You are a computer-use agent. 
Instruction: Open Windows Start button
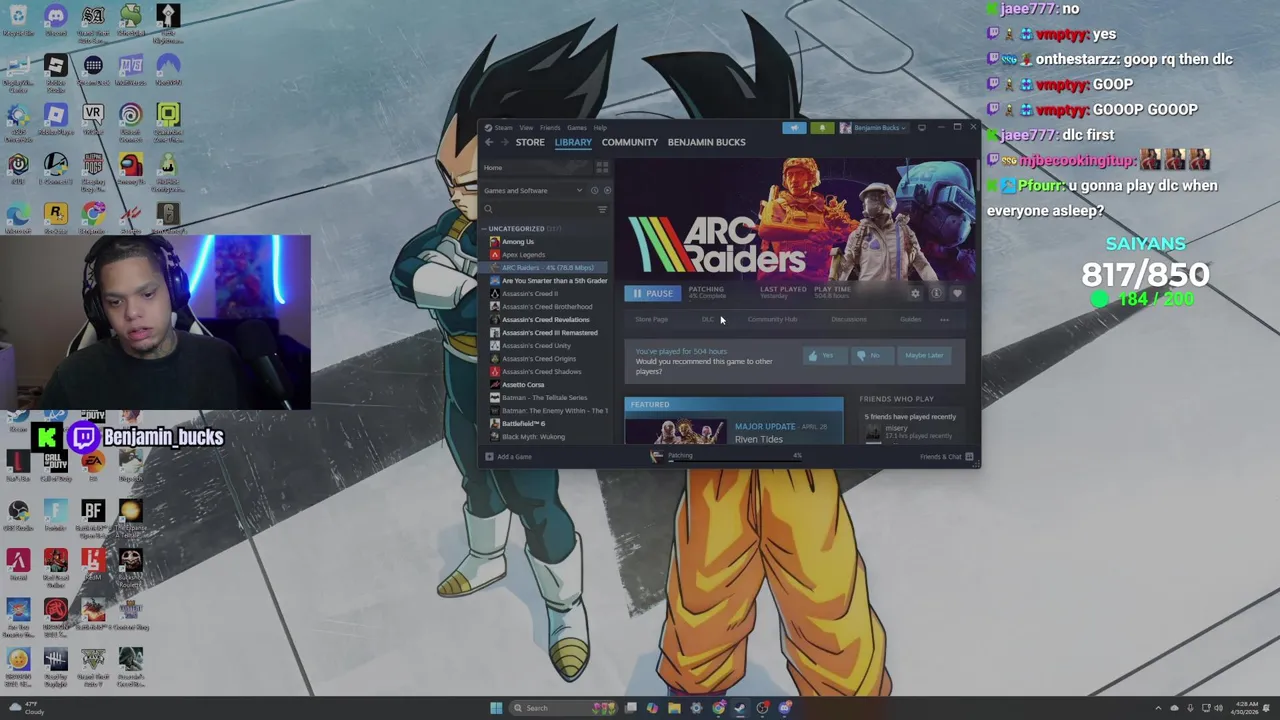[x=496, y=708]
